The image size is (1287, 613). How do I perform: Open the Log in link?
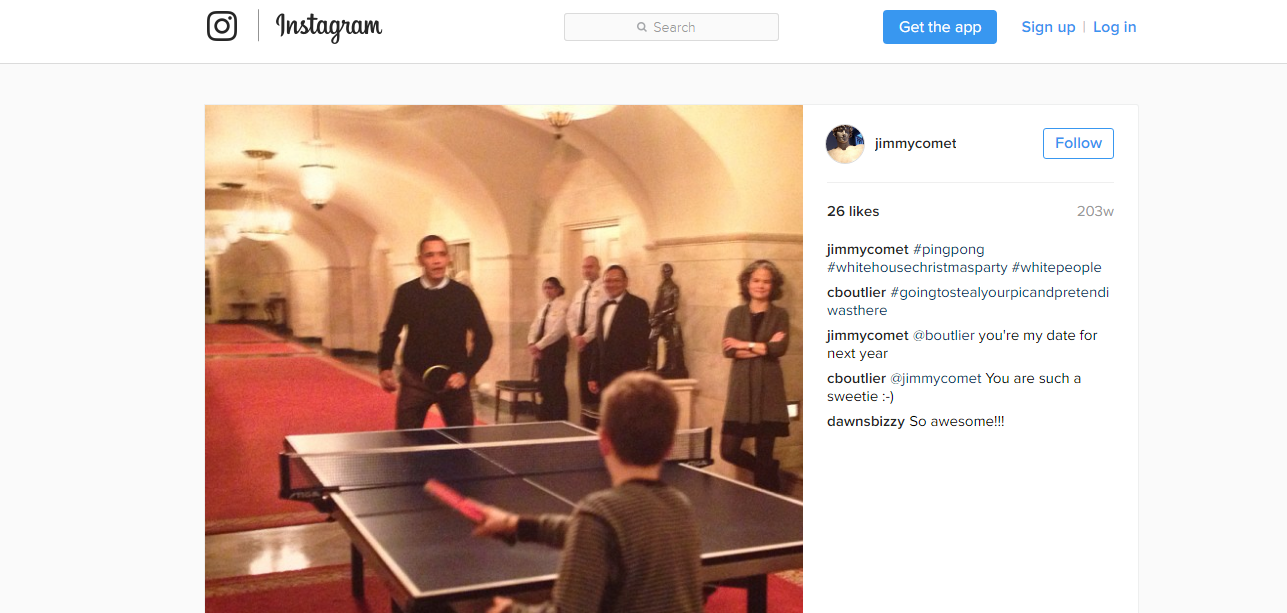[x=1114, y=27]
